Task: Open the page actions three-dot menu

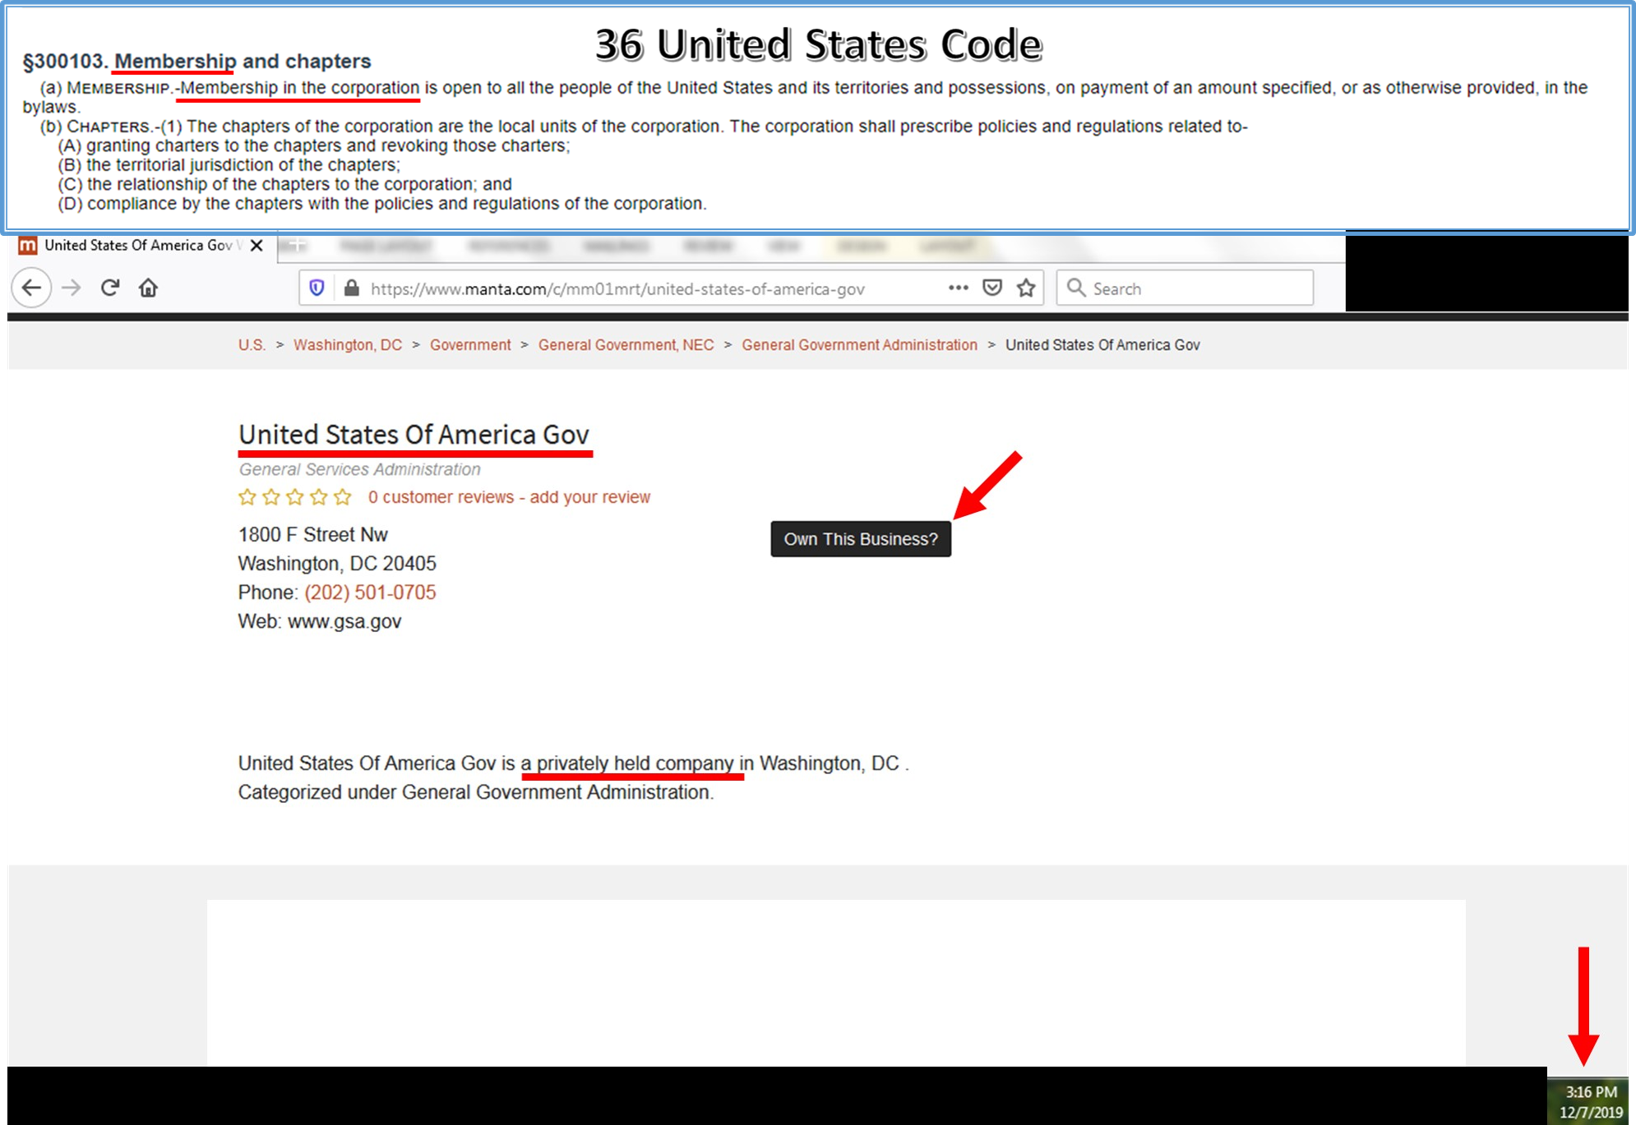Action: tap(958, 288)
